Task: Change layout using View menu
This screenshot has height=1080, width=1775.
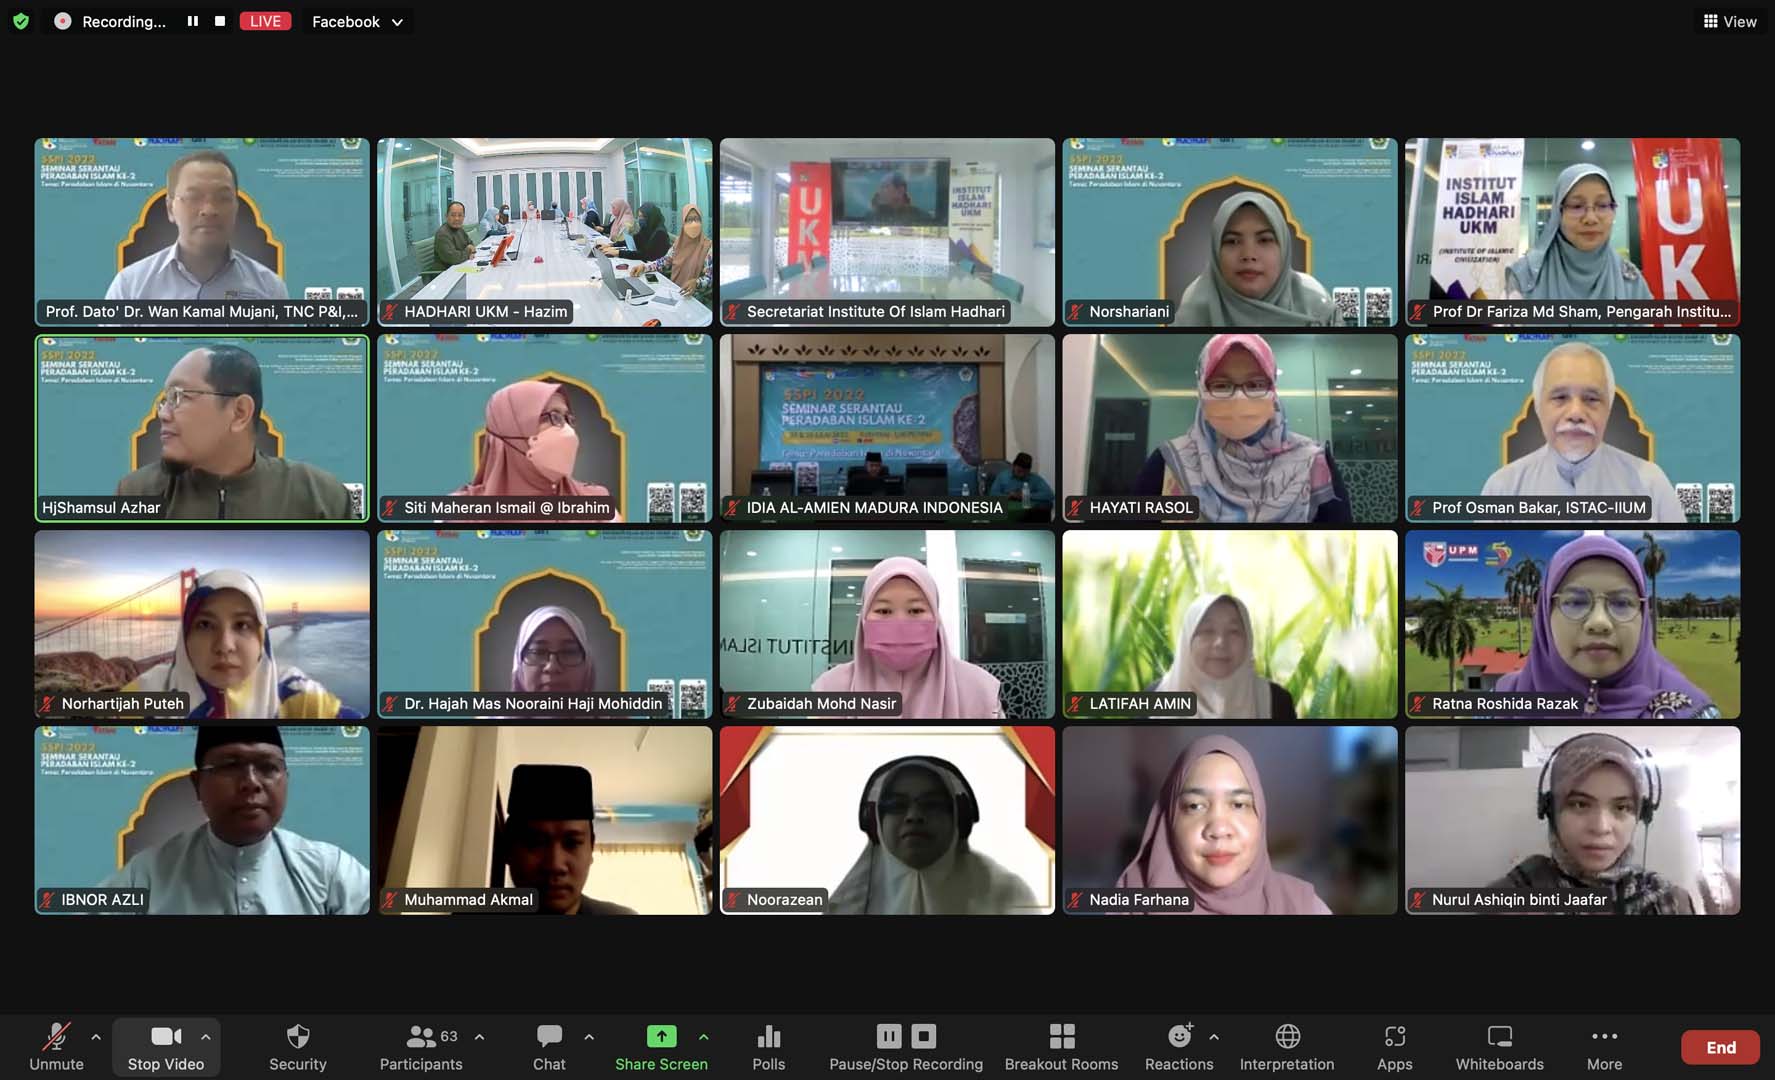Action: pos(1730,21)
